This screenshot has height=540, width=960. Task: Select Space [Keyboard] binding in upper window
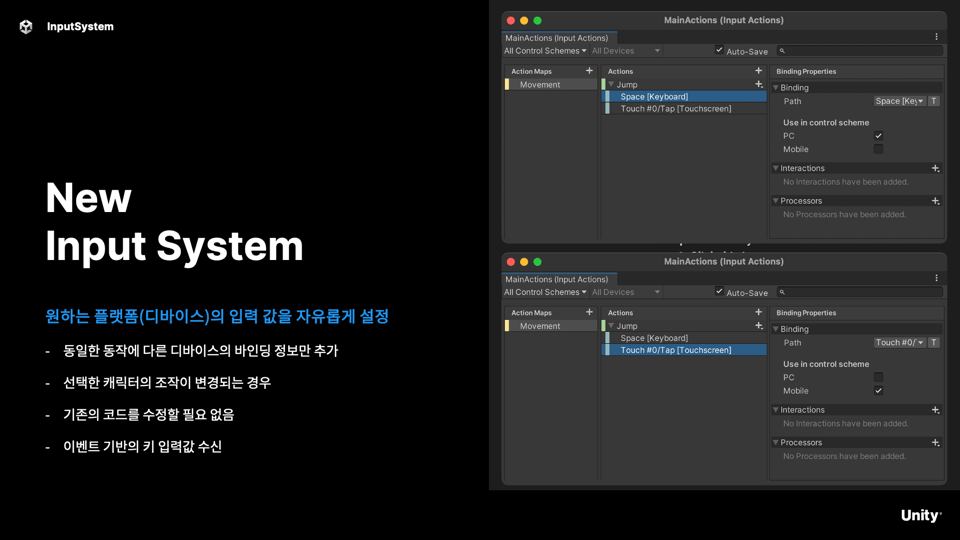pos(684,97)
